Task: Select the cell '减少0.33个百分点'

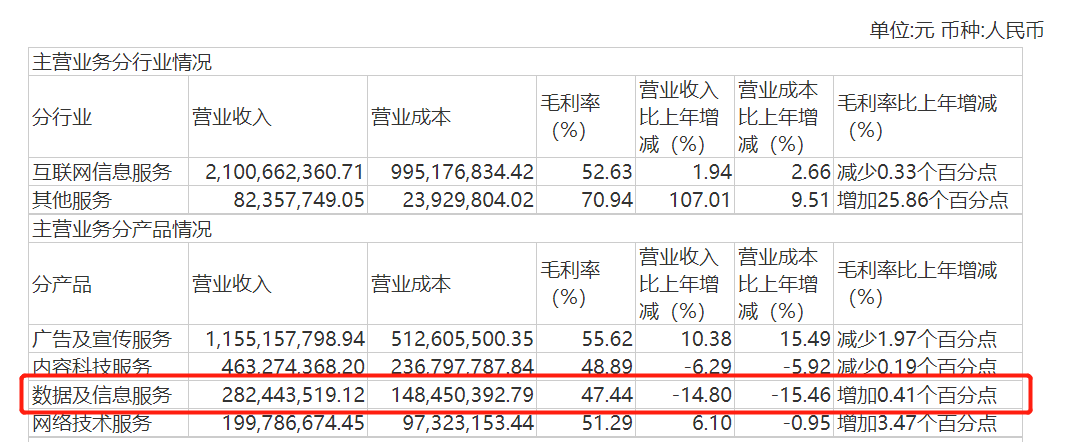Action: tap(916, 171)
